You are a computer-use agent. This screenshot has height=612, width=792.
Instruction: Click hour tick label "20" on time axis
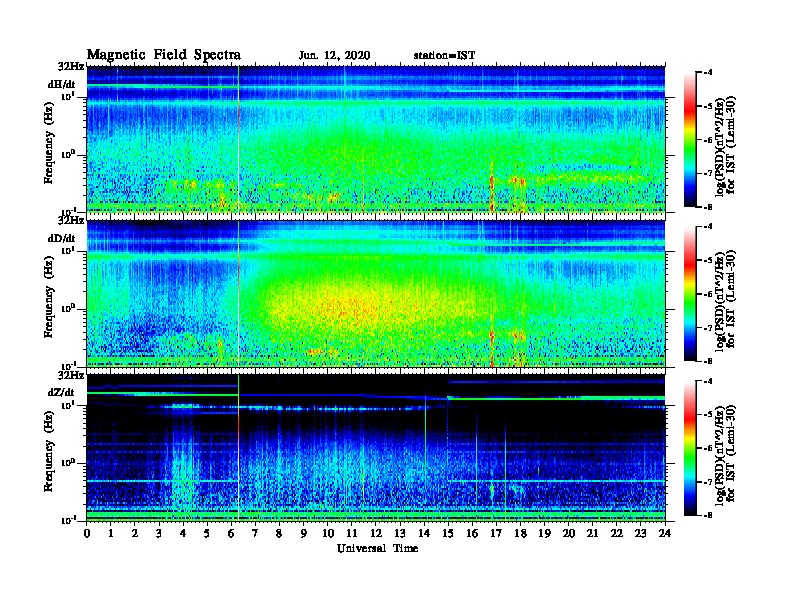click(569, 534)
